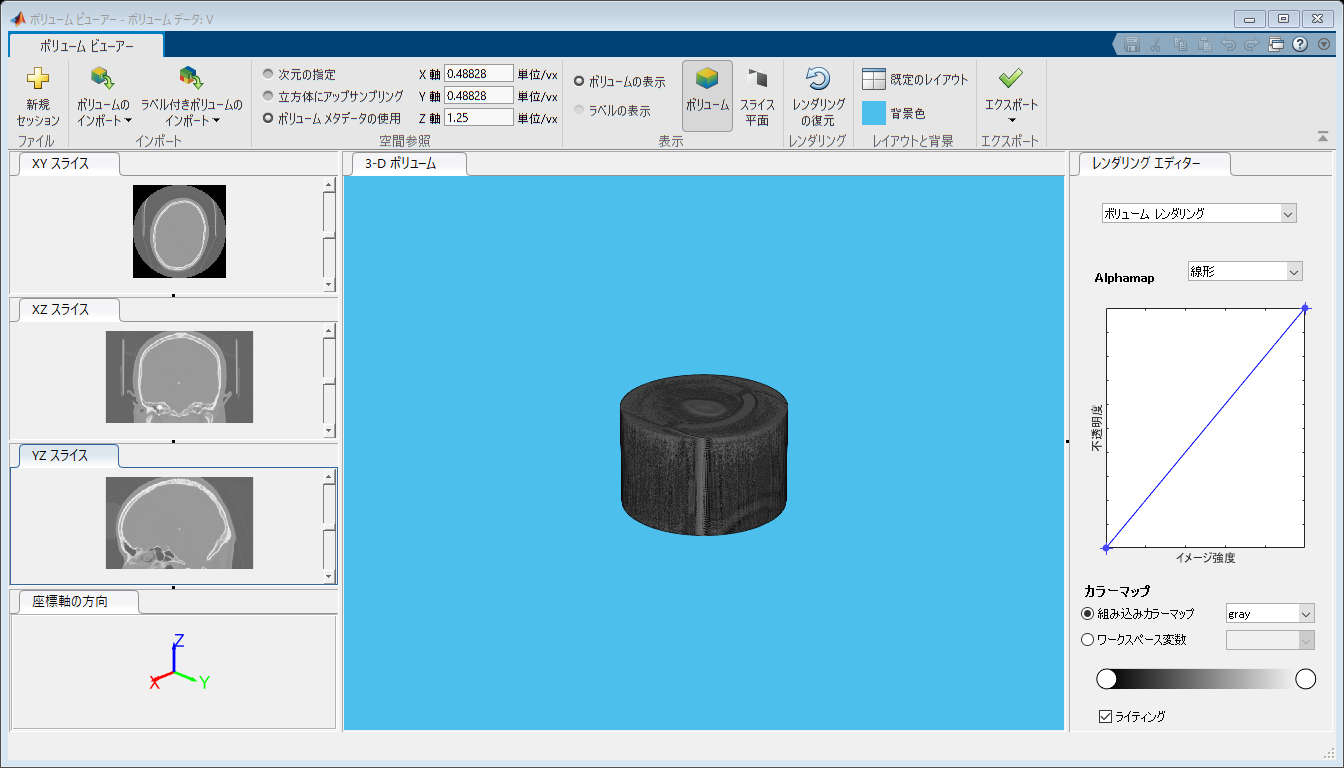Screen dimensions: 1344x768
Task: Select the ボリューム cube view icon
Action: [x=707, y=79]
